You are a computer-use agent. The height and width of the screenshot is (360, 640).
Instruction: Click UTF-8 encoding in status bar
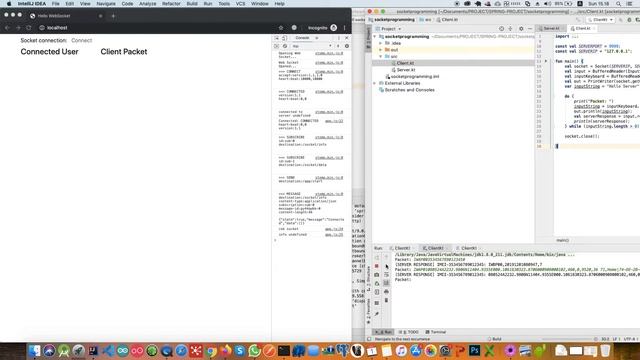click(630, 339)
